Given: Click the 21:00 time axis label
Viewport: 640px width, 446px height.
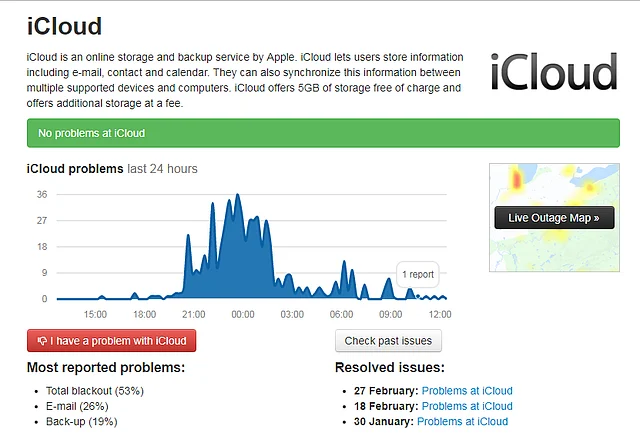Looking at the screenshot, I should click(193, 315).
